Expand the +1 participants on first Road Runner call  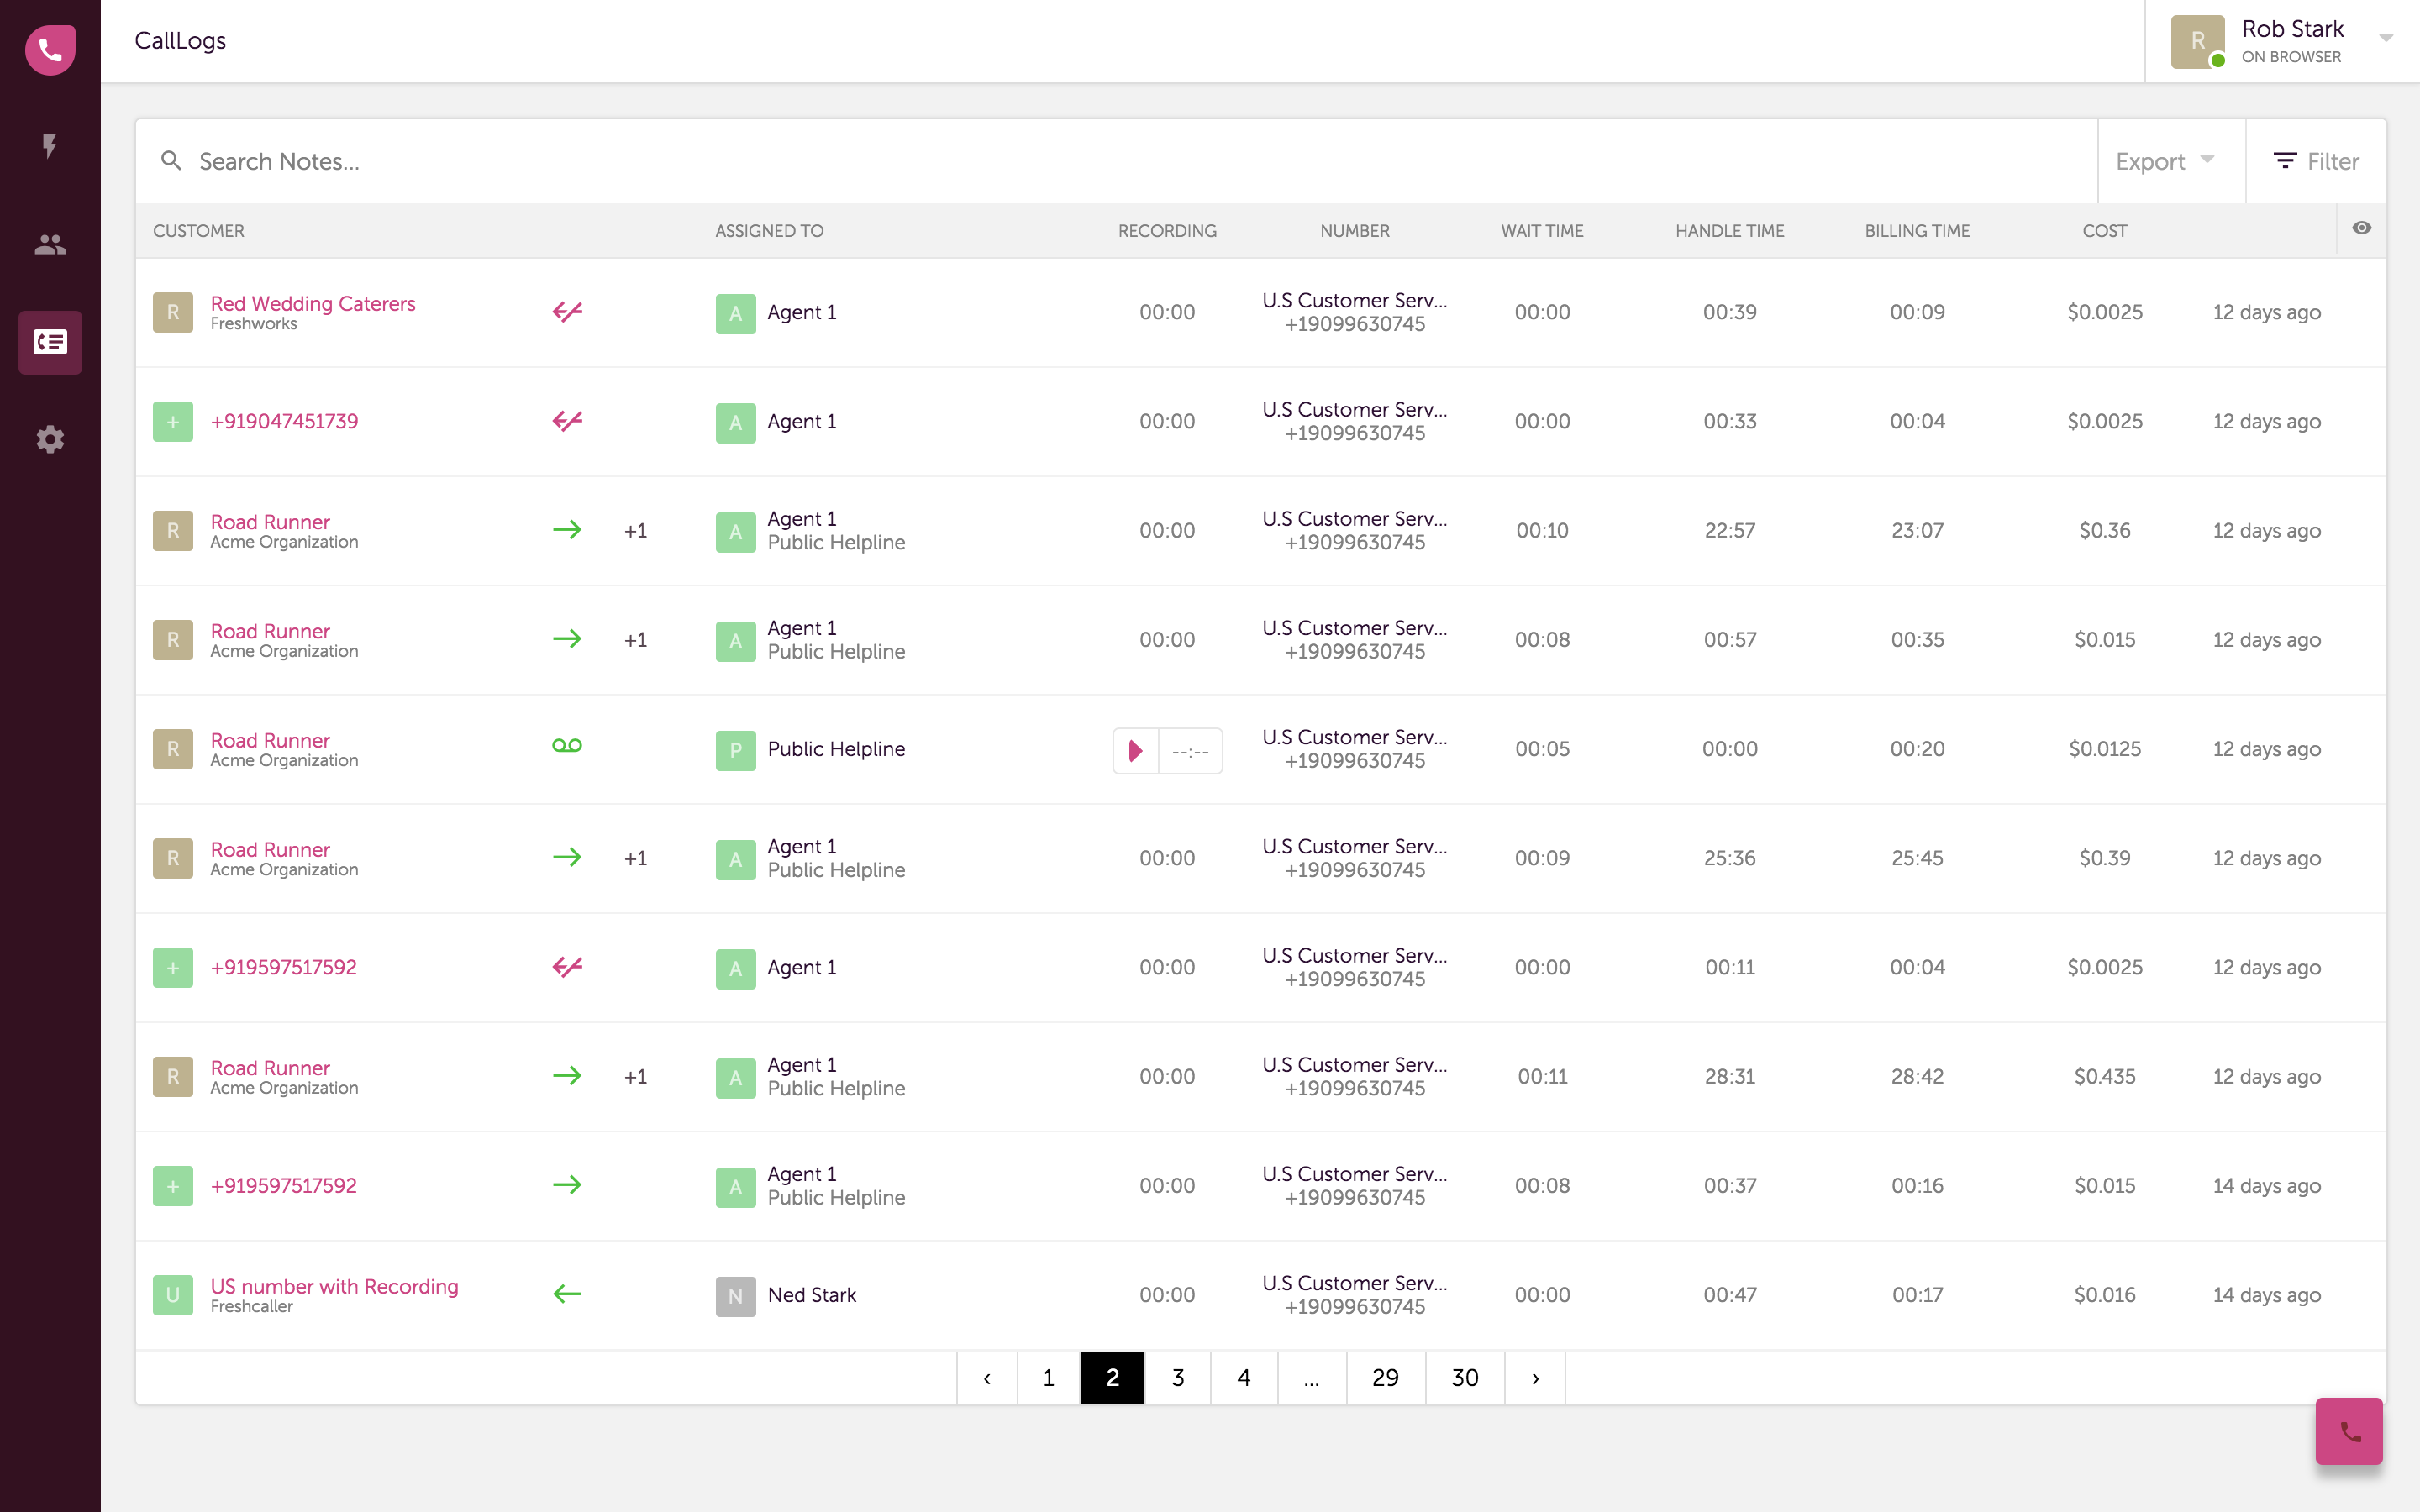(x=635, y=530)
